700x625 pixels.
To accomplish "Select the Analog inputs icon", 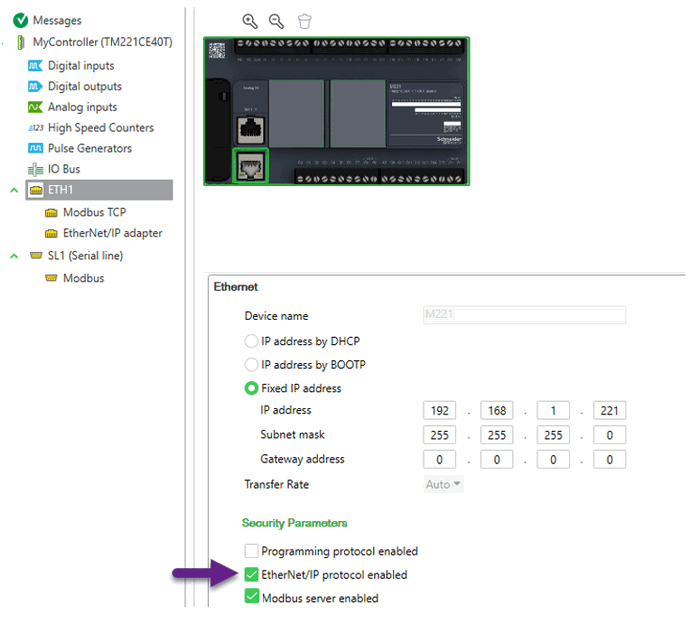I will coord(35,107).
